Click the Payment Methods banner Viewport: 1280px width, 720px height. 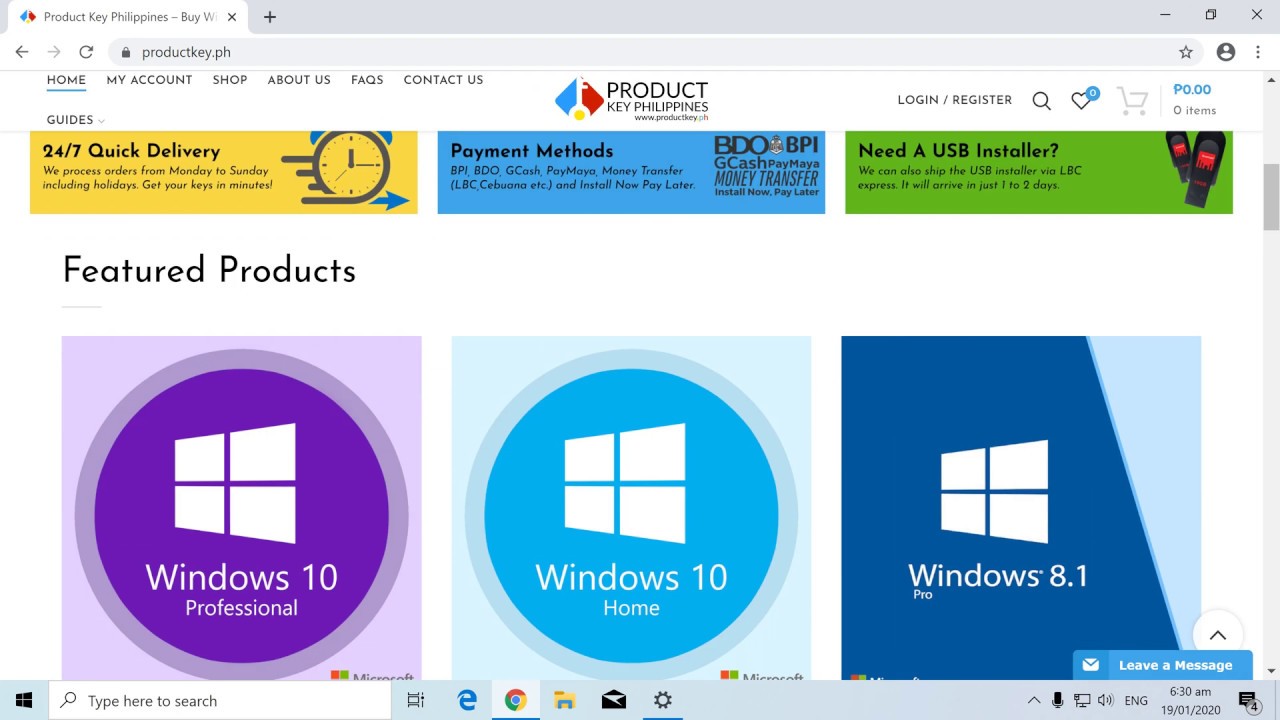coord(631,172)
